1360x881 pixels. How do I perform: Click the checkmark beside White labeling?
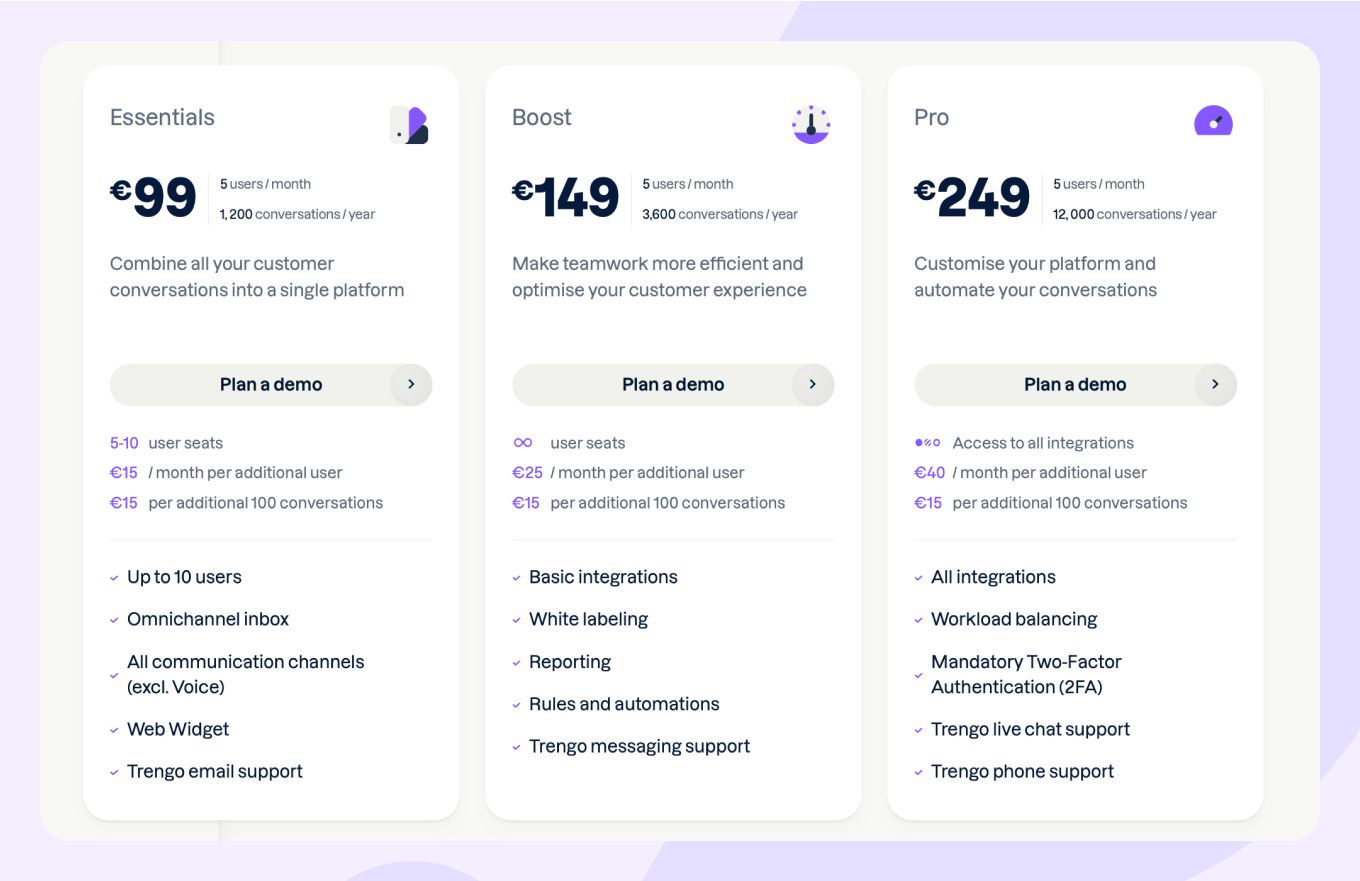[517, 620]
